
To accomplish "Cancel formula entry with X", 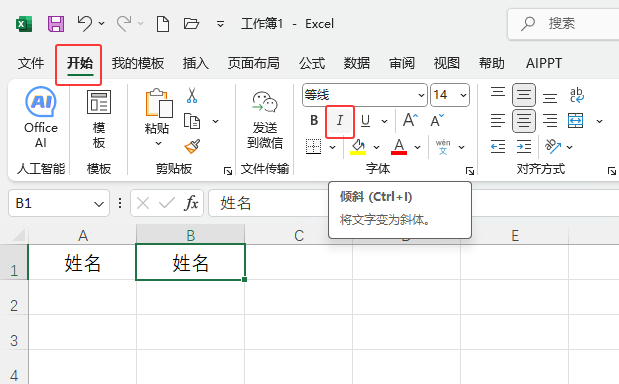I will [x=143, y=203].
